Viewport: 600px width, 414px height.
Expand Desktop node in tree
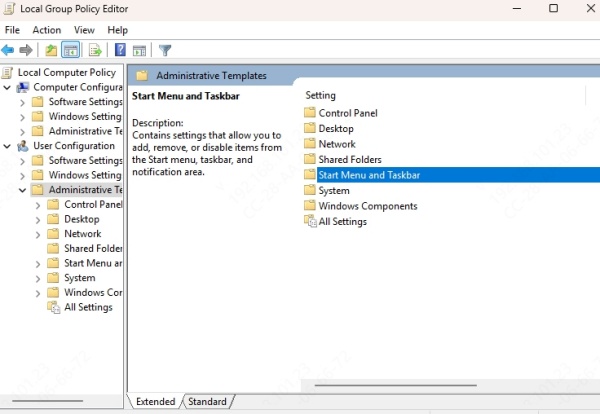click(38, 220)
